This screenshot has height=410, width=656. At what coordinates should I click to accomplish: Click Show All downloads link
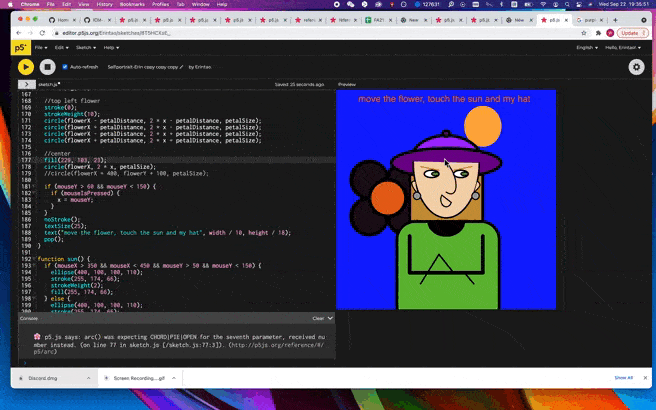tap(623, 378)
